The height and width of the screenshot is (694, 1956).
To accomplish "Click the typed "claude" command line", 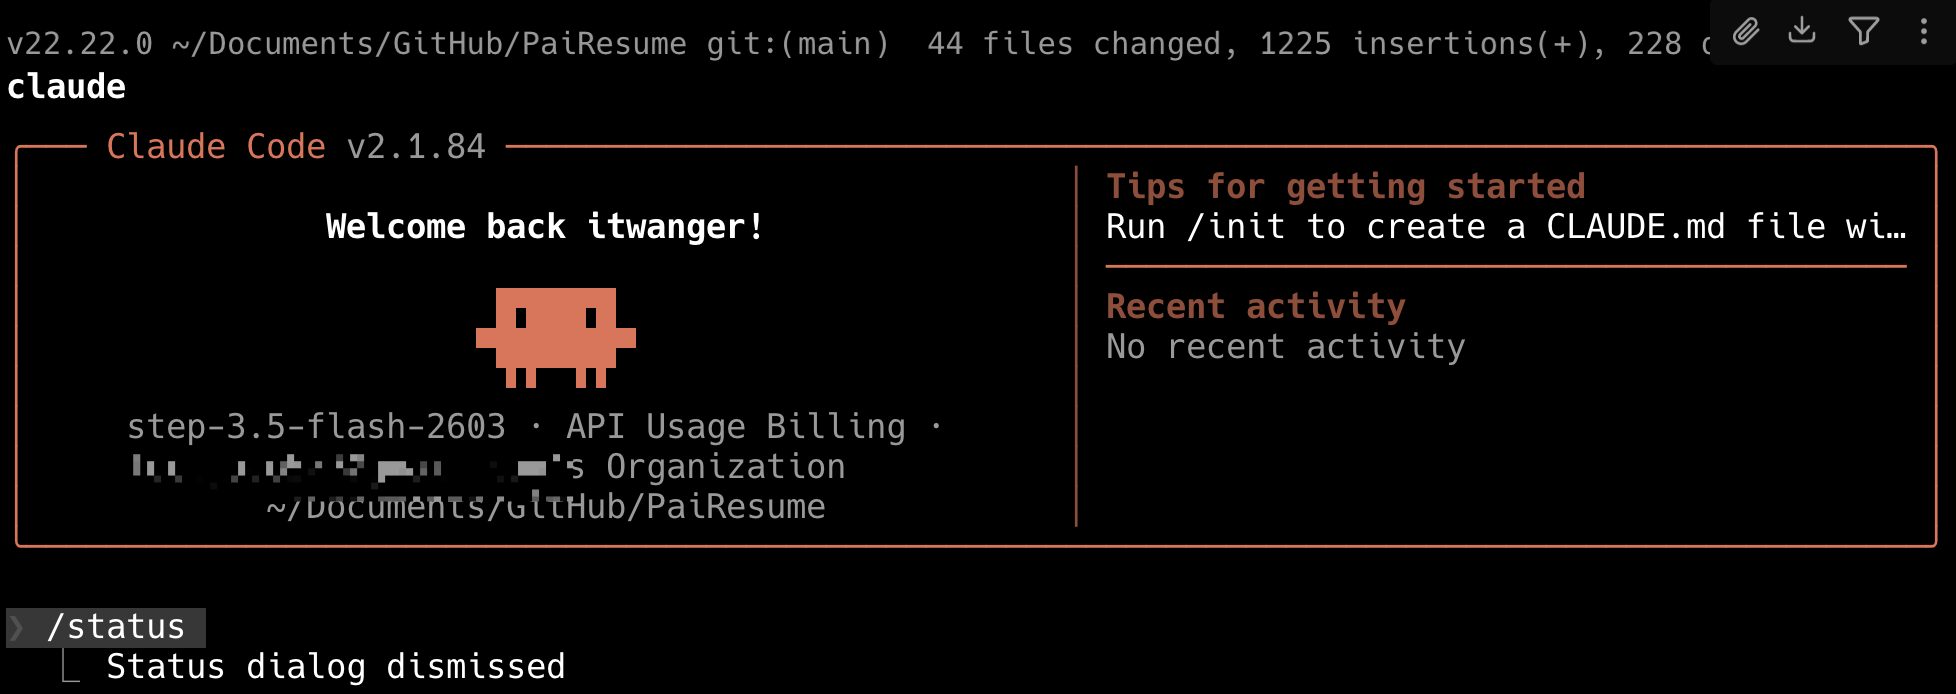I will (x=66, y=87).
